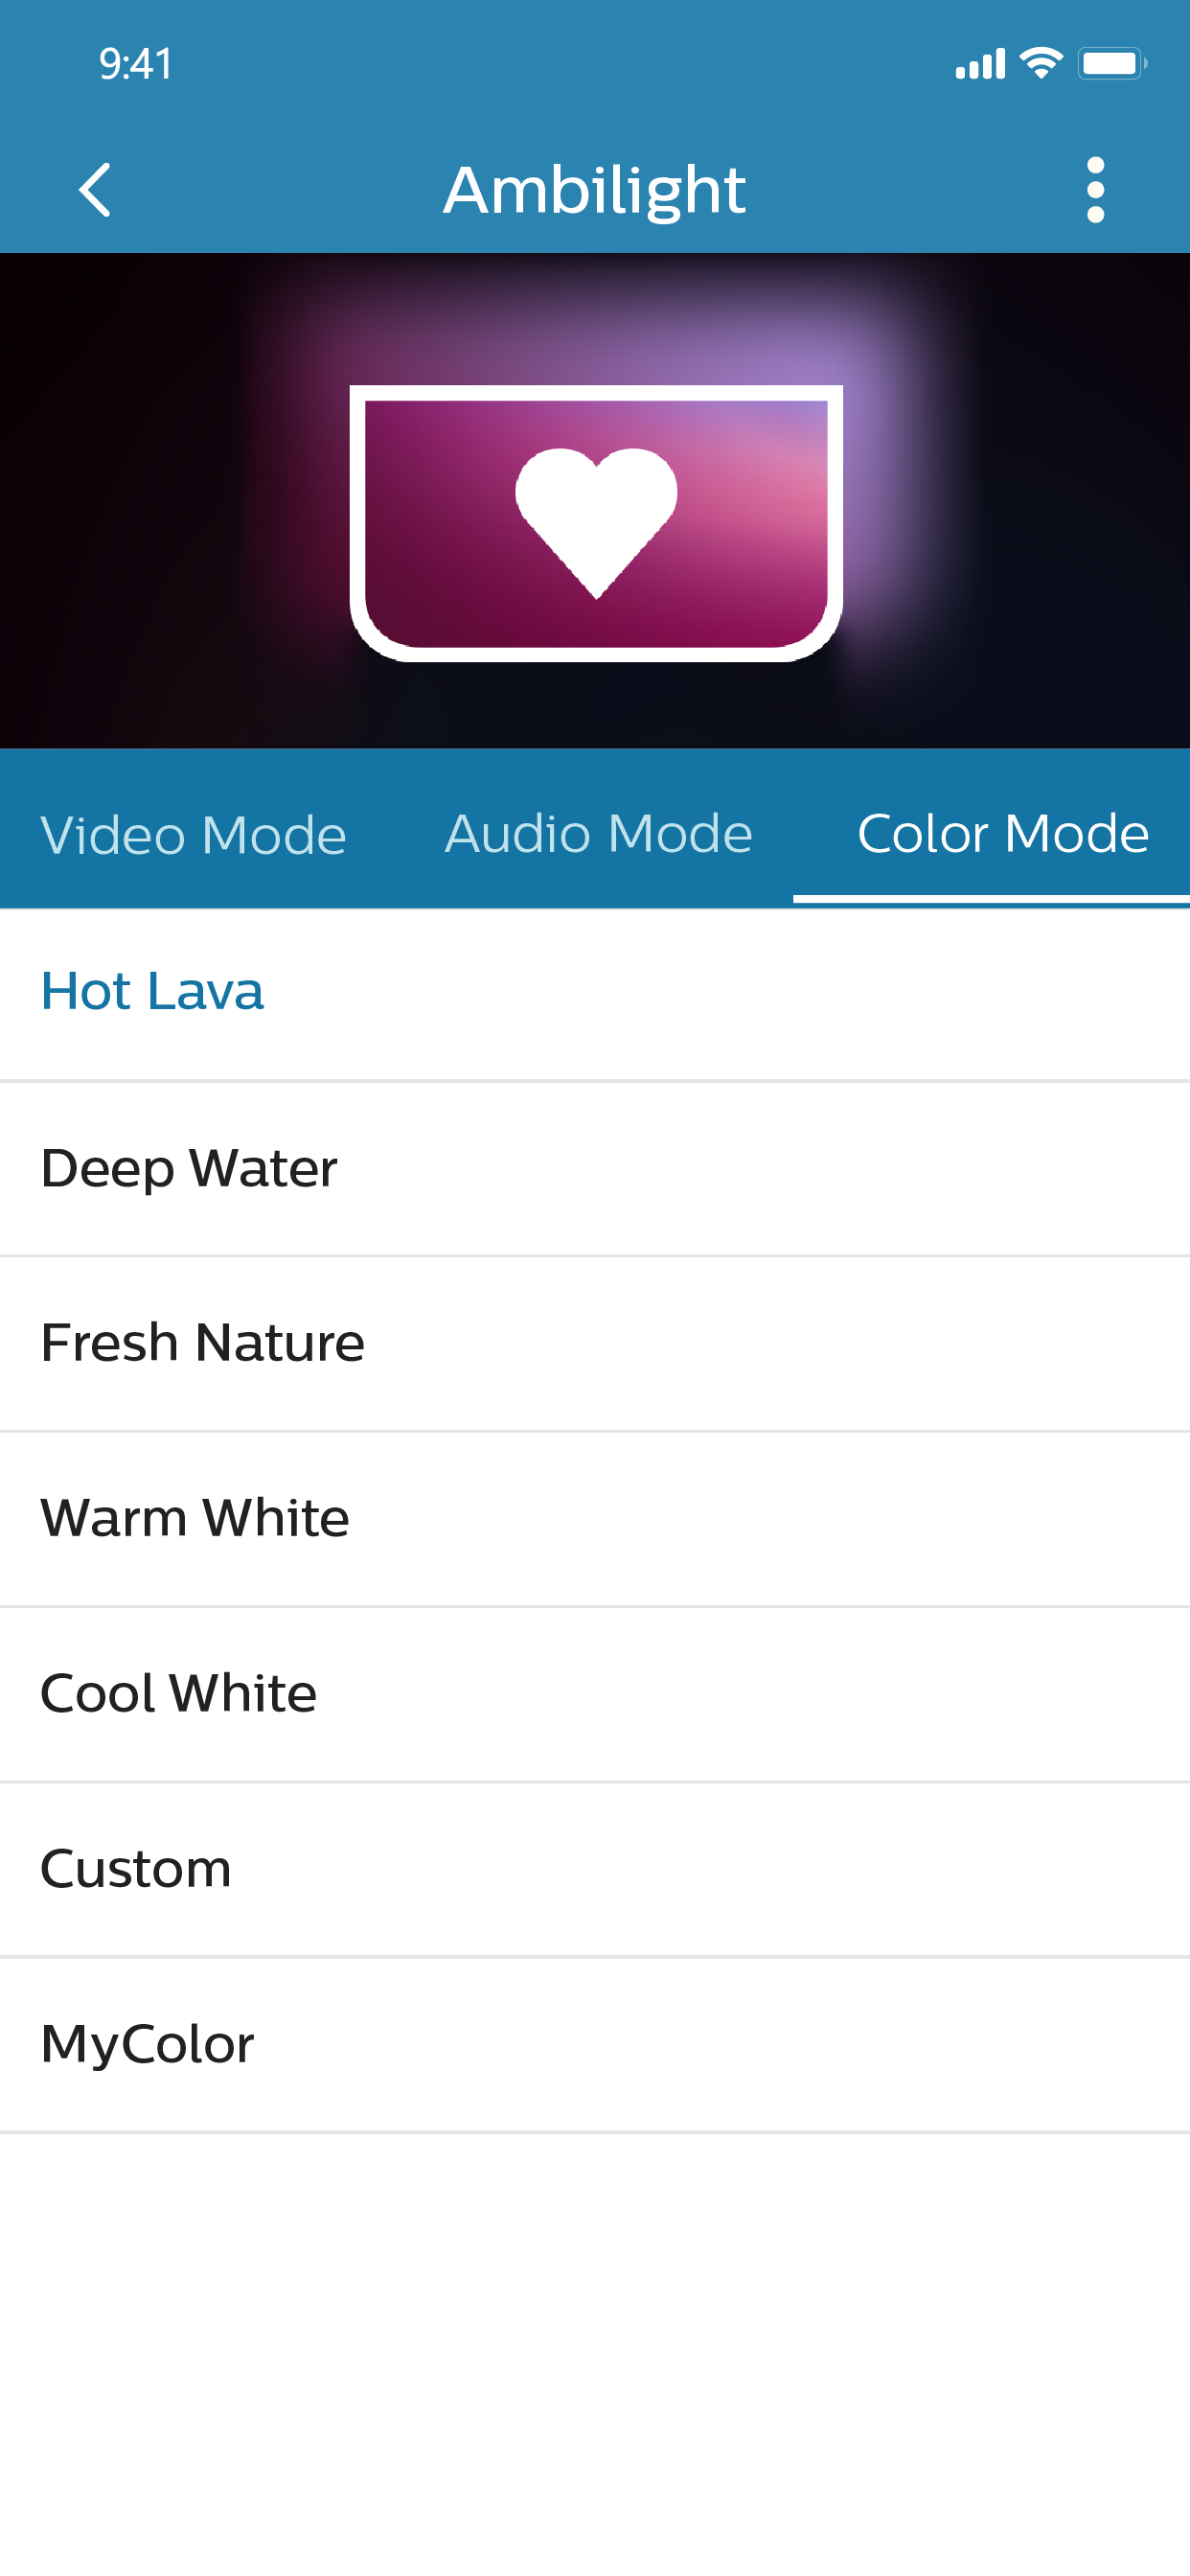Screen dimensions: 1190x2576
Task: Tap the Wi-Fi status icon
Action: [x=1040, y=64]
